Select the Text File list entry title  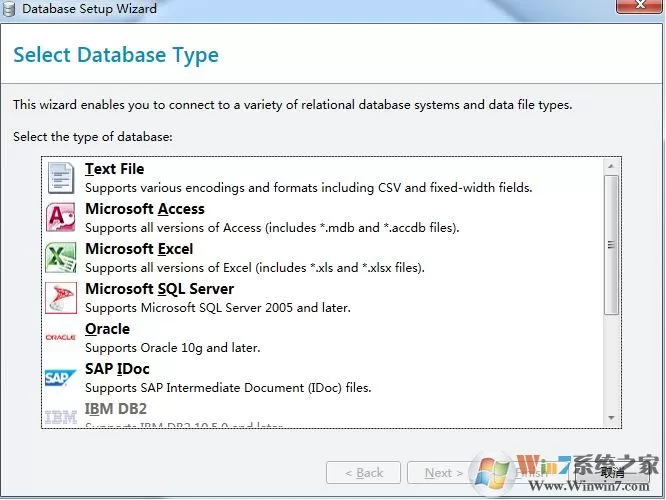point(114,169)
